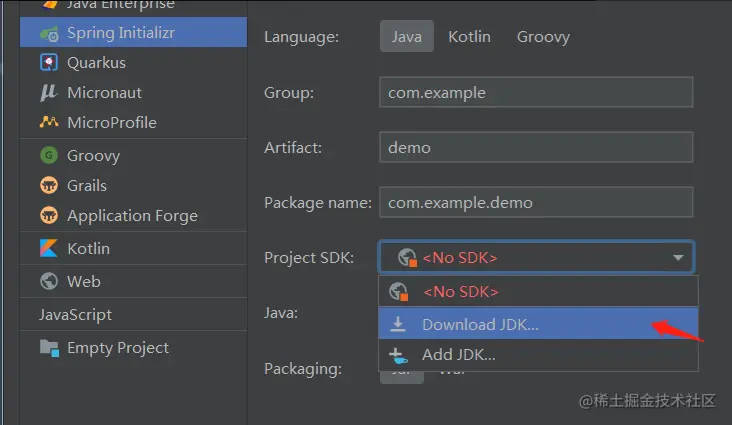Click the Grails icon
This screenshot has width=732, height=425.
click(49, 185)
